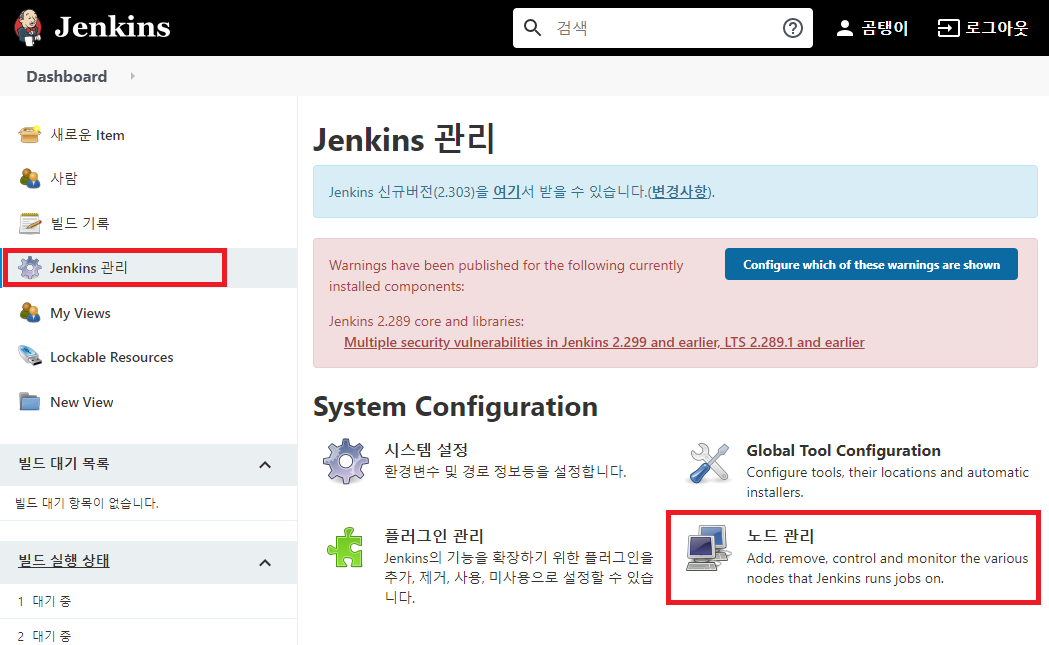1049x645 pixels.
Task: Open the search help question mark icon
Action: point(793,28)
